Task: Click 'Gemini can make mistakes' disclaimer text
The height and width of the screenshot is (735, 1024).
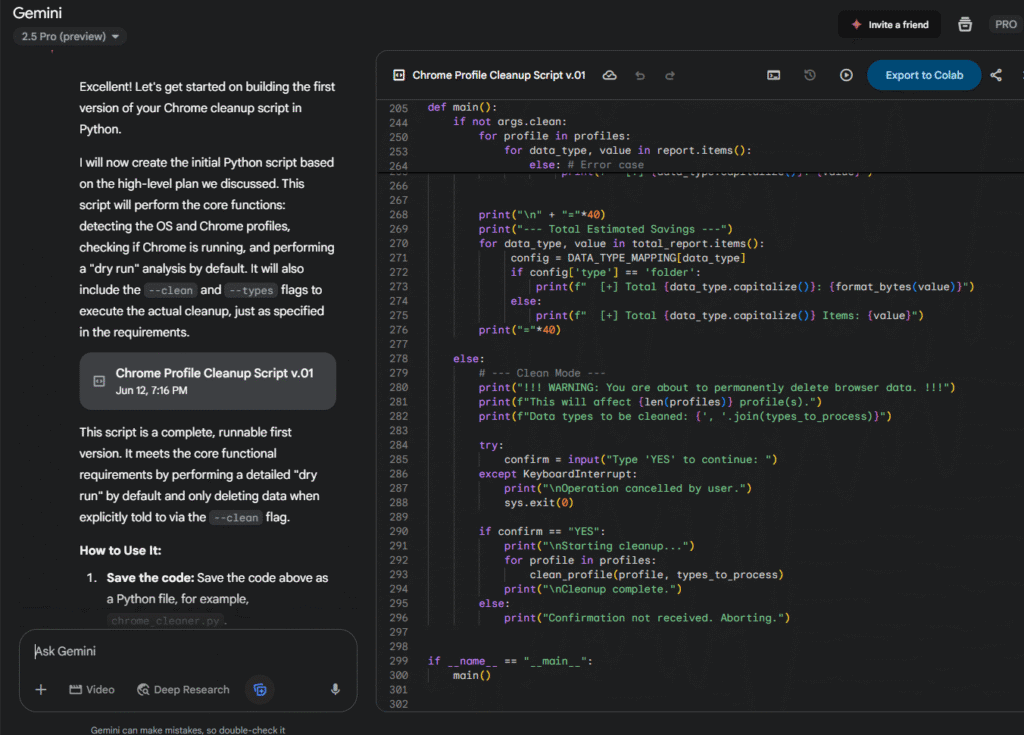Action: 188,730
